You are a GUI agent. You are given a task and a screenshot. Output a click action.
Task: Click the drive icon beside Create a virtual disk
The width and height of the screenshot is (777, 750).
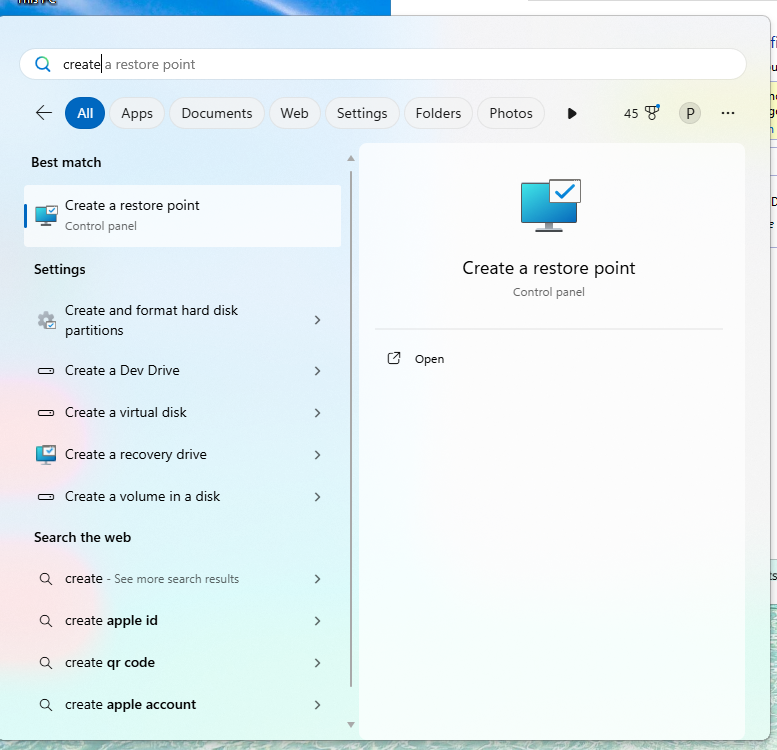click(46, 413)
